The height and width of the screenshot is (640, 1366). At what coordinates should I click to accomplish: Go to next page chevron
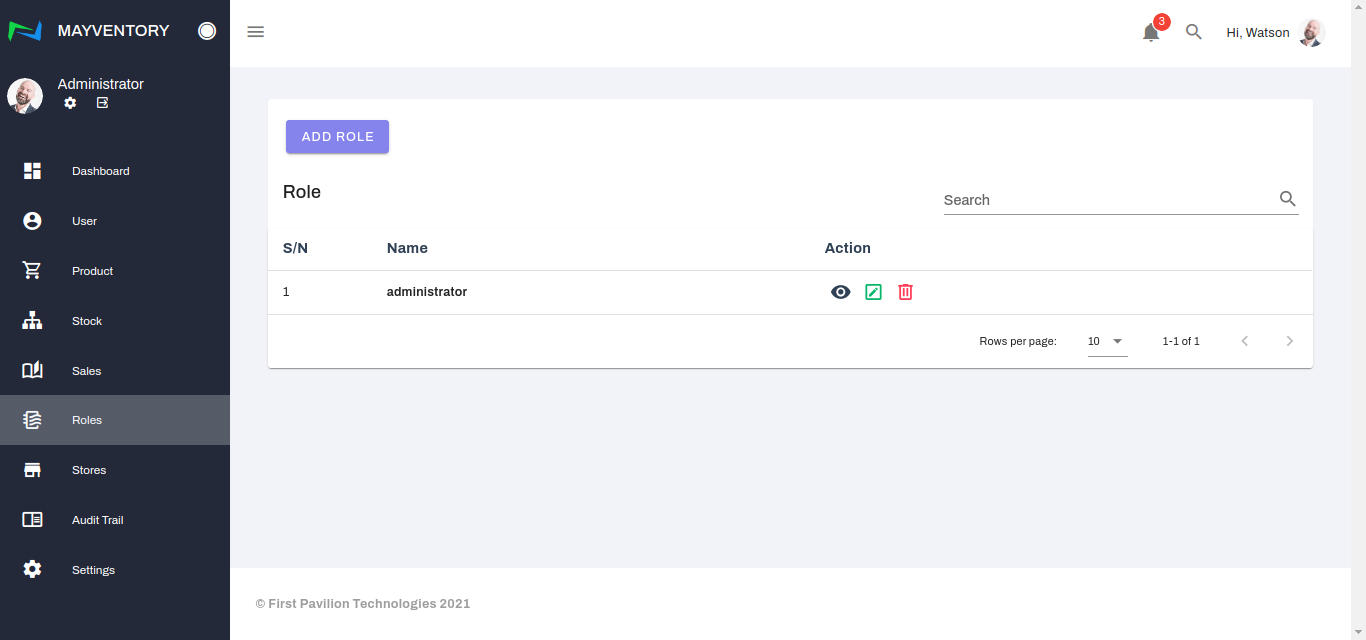pyautogui.click(x=1289, y=341)
